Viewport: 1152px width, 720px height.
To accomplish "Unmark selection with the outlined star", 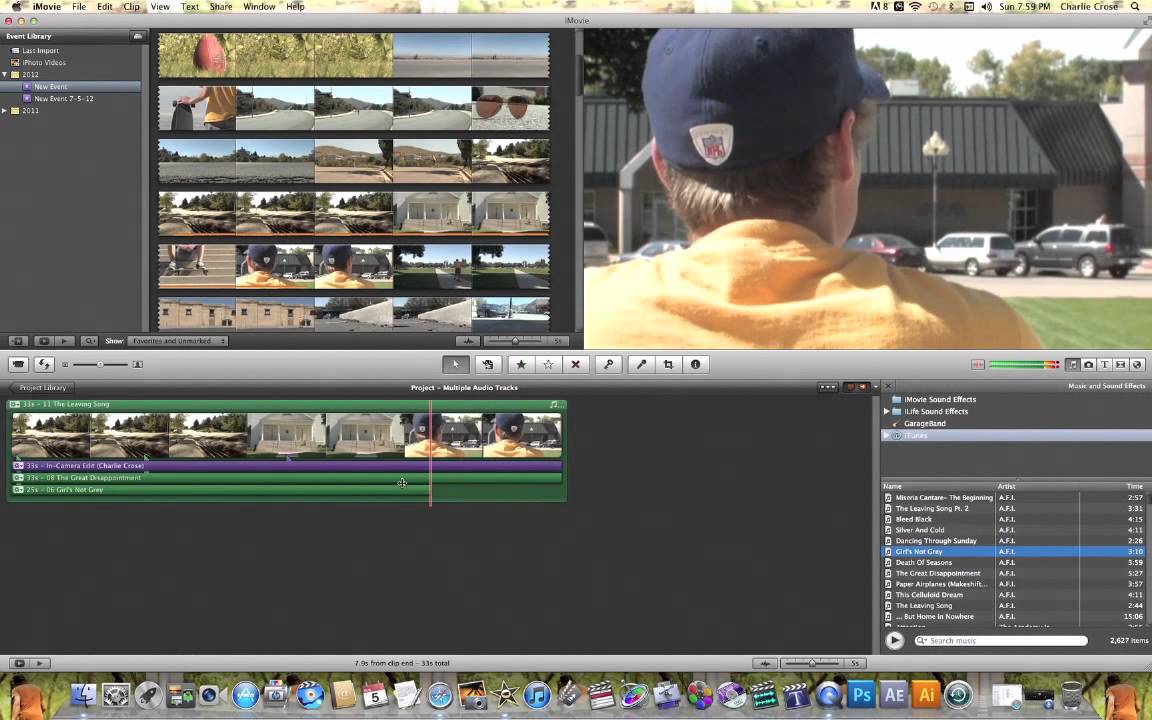I will [x=548, y=364].
